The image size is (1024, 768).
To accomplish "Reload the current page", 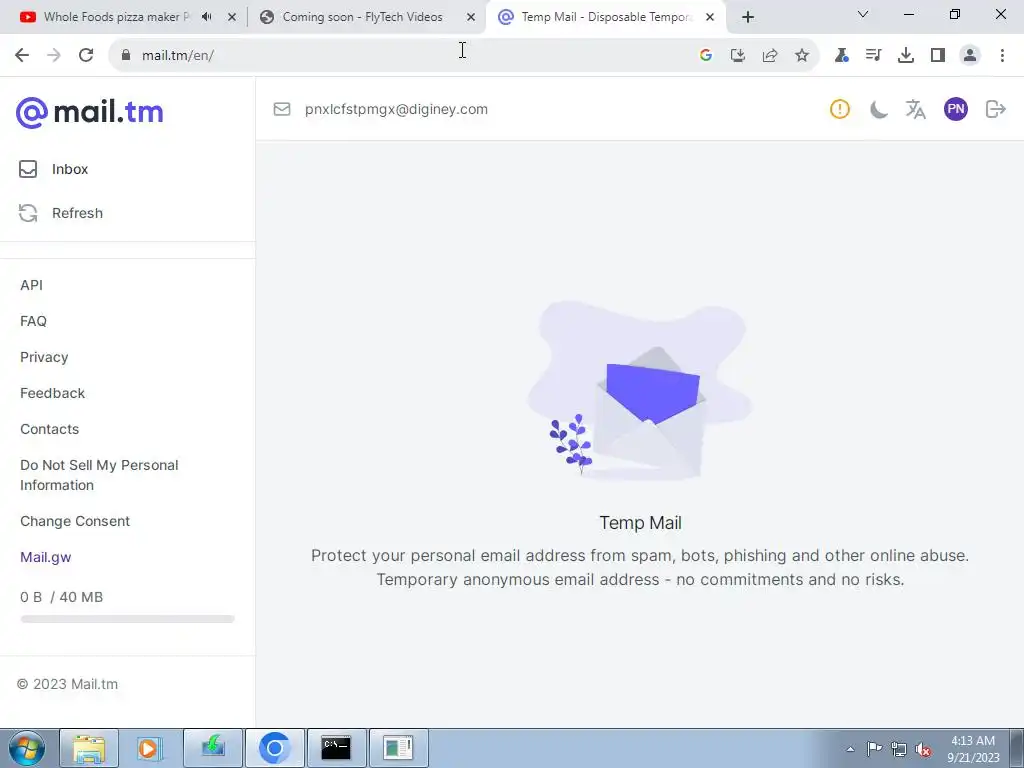I will (x=86, y=56).
